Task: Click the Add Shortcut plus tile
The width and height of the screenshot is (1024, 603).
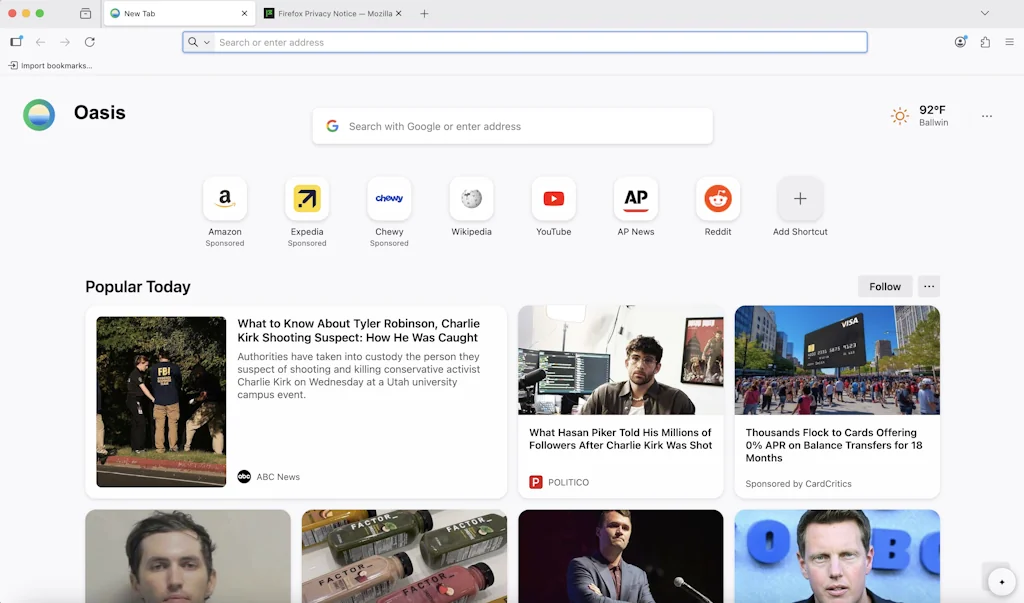Action: point(800,199)
